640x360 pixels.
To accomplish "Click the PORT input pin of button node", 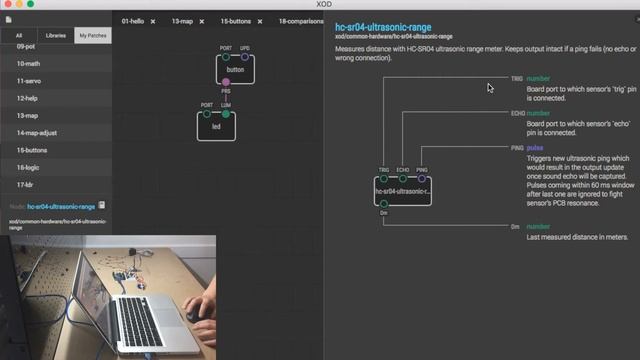I will 226,57.
